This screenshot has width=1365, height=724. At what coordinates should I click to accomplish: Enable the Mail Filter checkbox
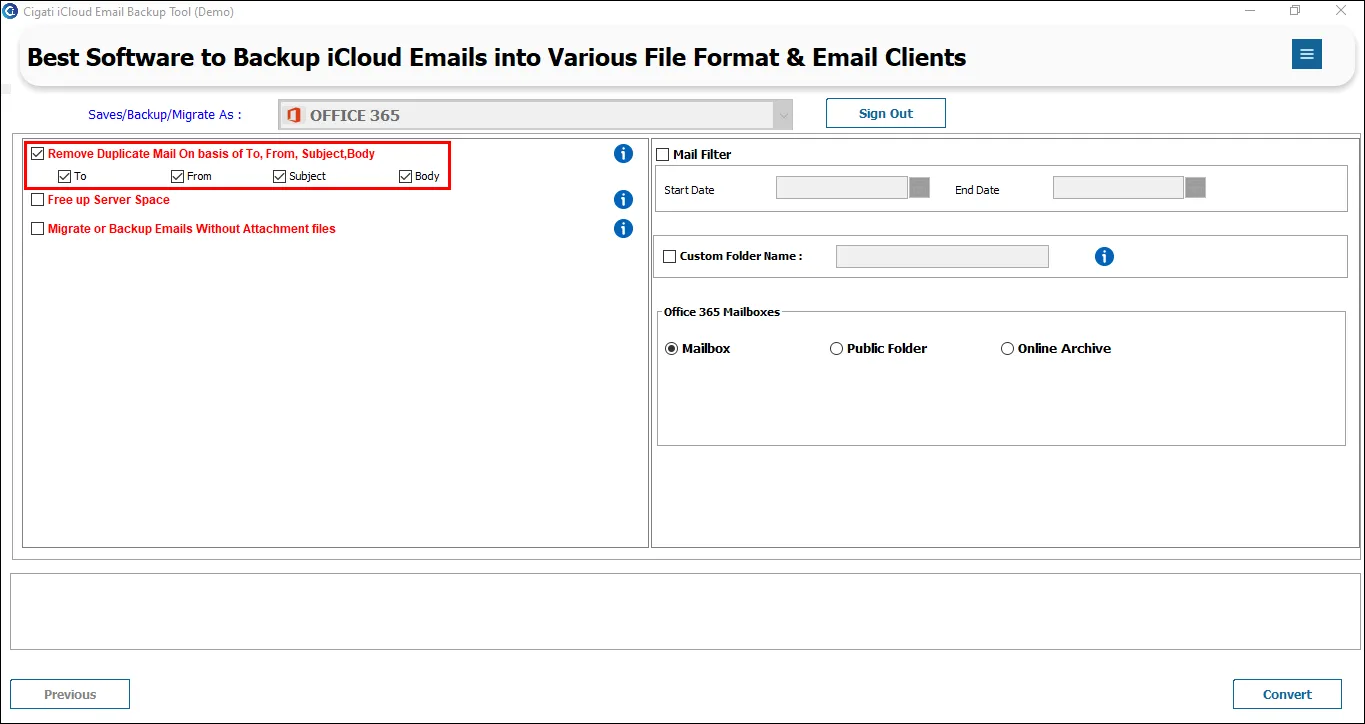click(x=663, y=155)
